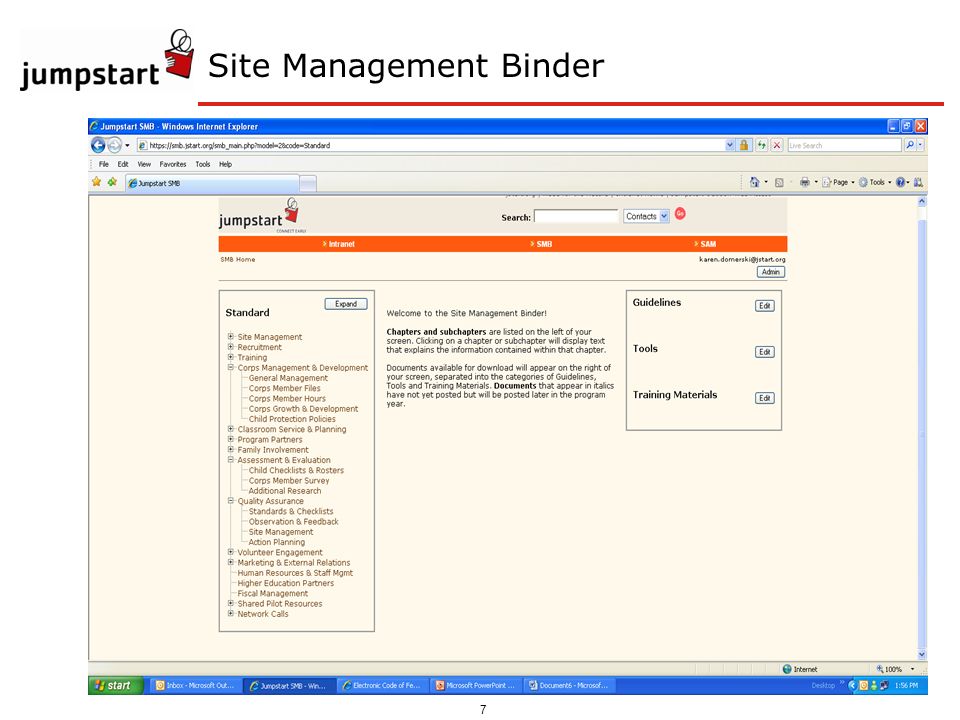The width and height of the screenshot is (960, 720).
Task: Select the Jumpstart SMB browser tab
Action: [x=212, y=183]
